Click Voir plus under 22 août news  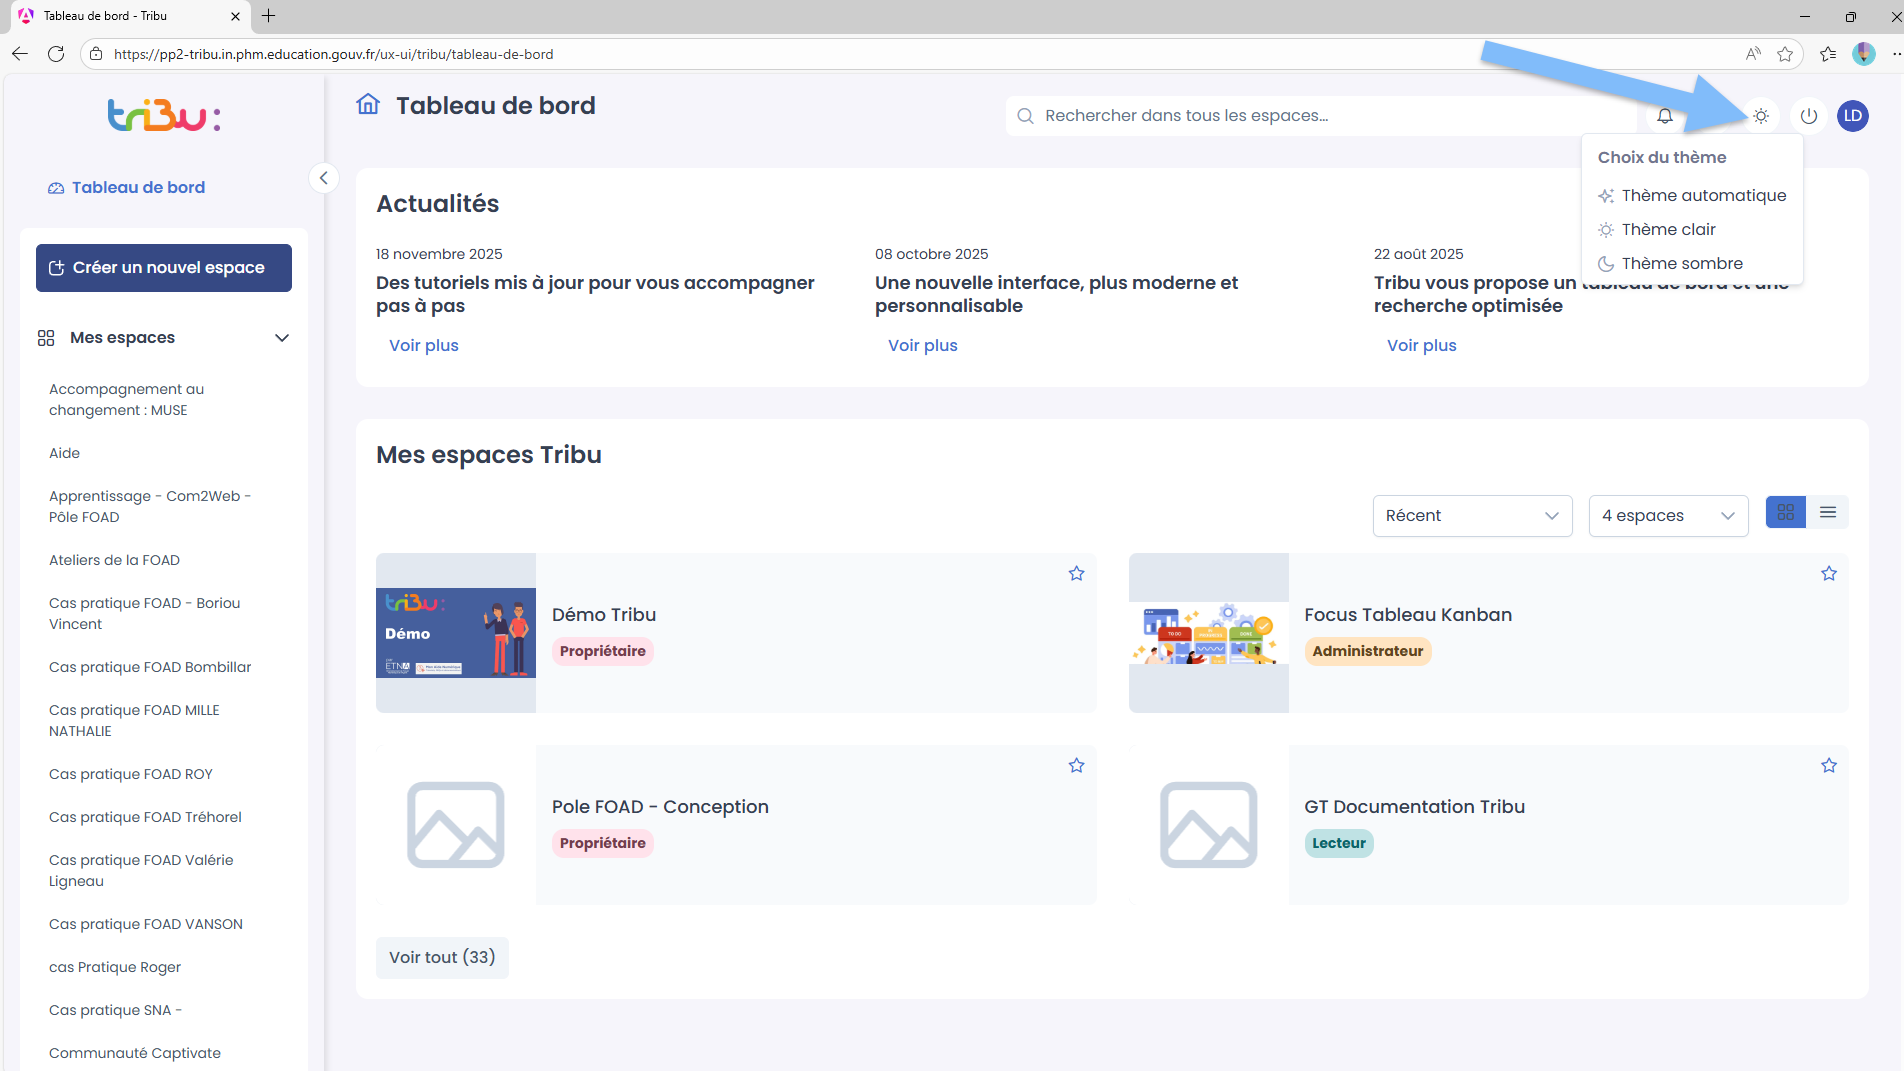tap(1422, 346)
